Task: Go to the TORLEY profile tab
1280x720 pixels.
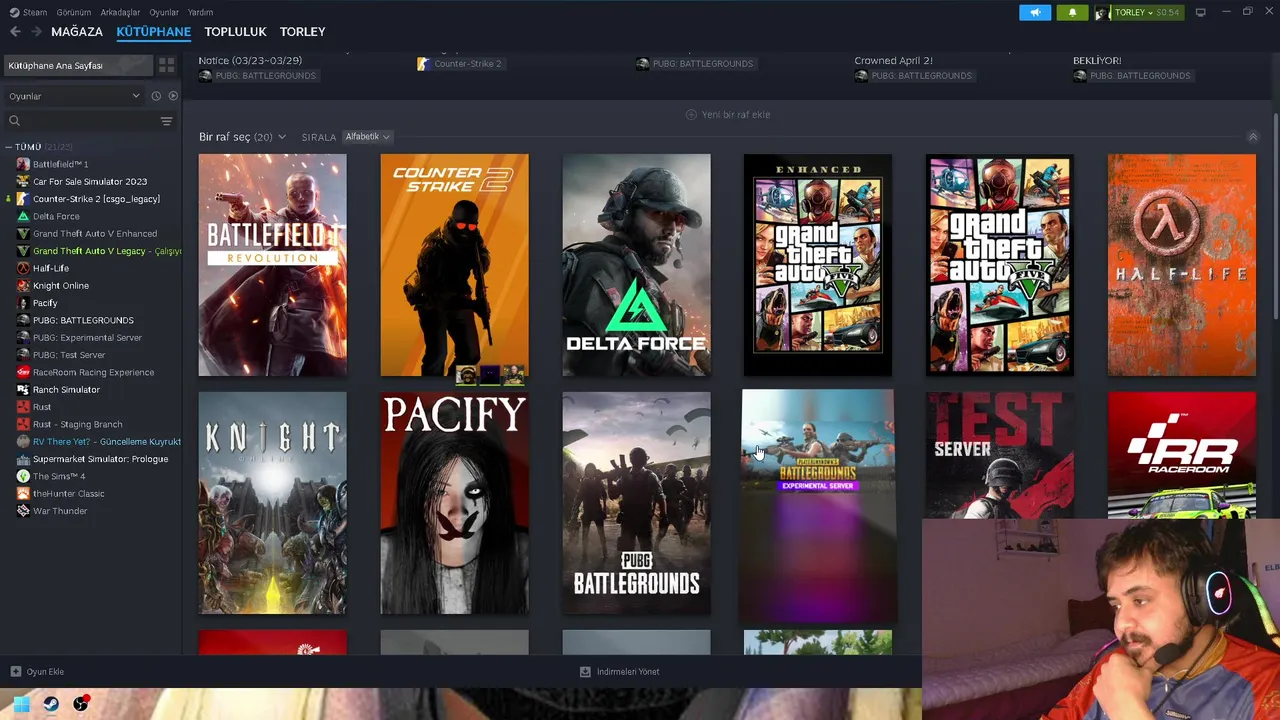Action: click(302, 32)
